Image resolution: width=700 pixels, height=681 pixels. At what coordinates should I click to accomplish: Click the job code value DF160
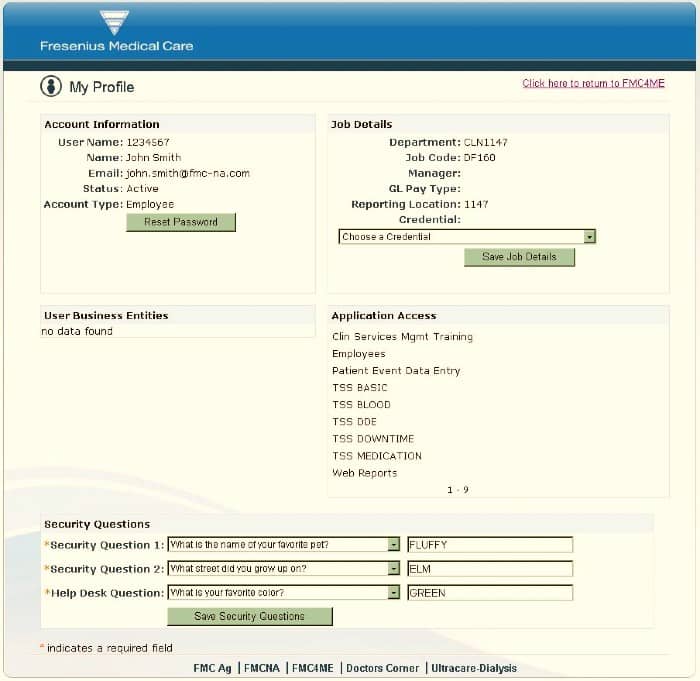(479, 158)
